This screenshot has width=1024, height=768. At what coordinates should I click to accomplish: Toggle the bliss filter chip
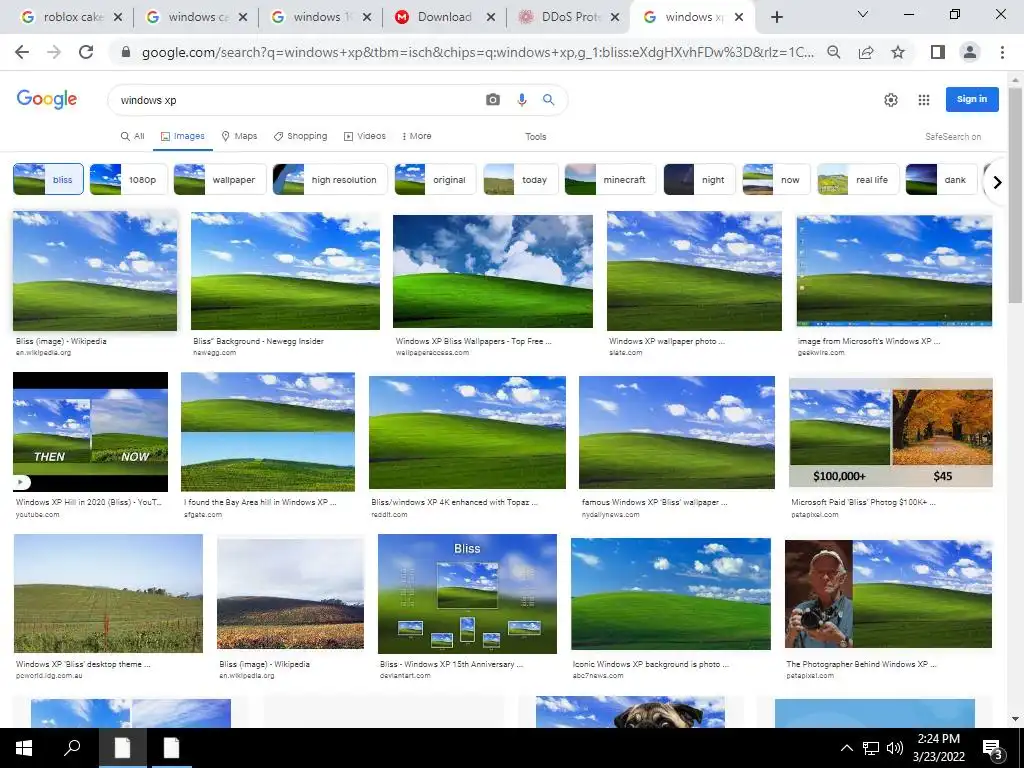pos(48,180)
